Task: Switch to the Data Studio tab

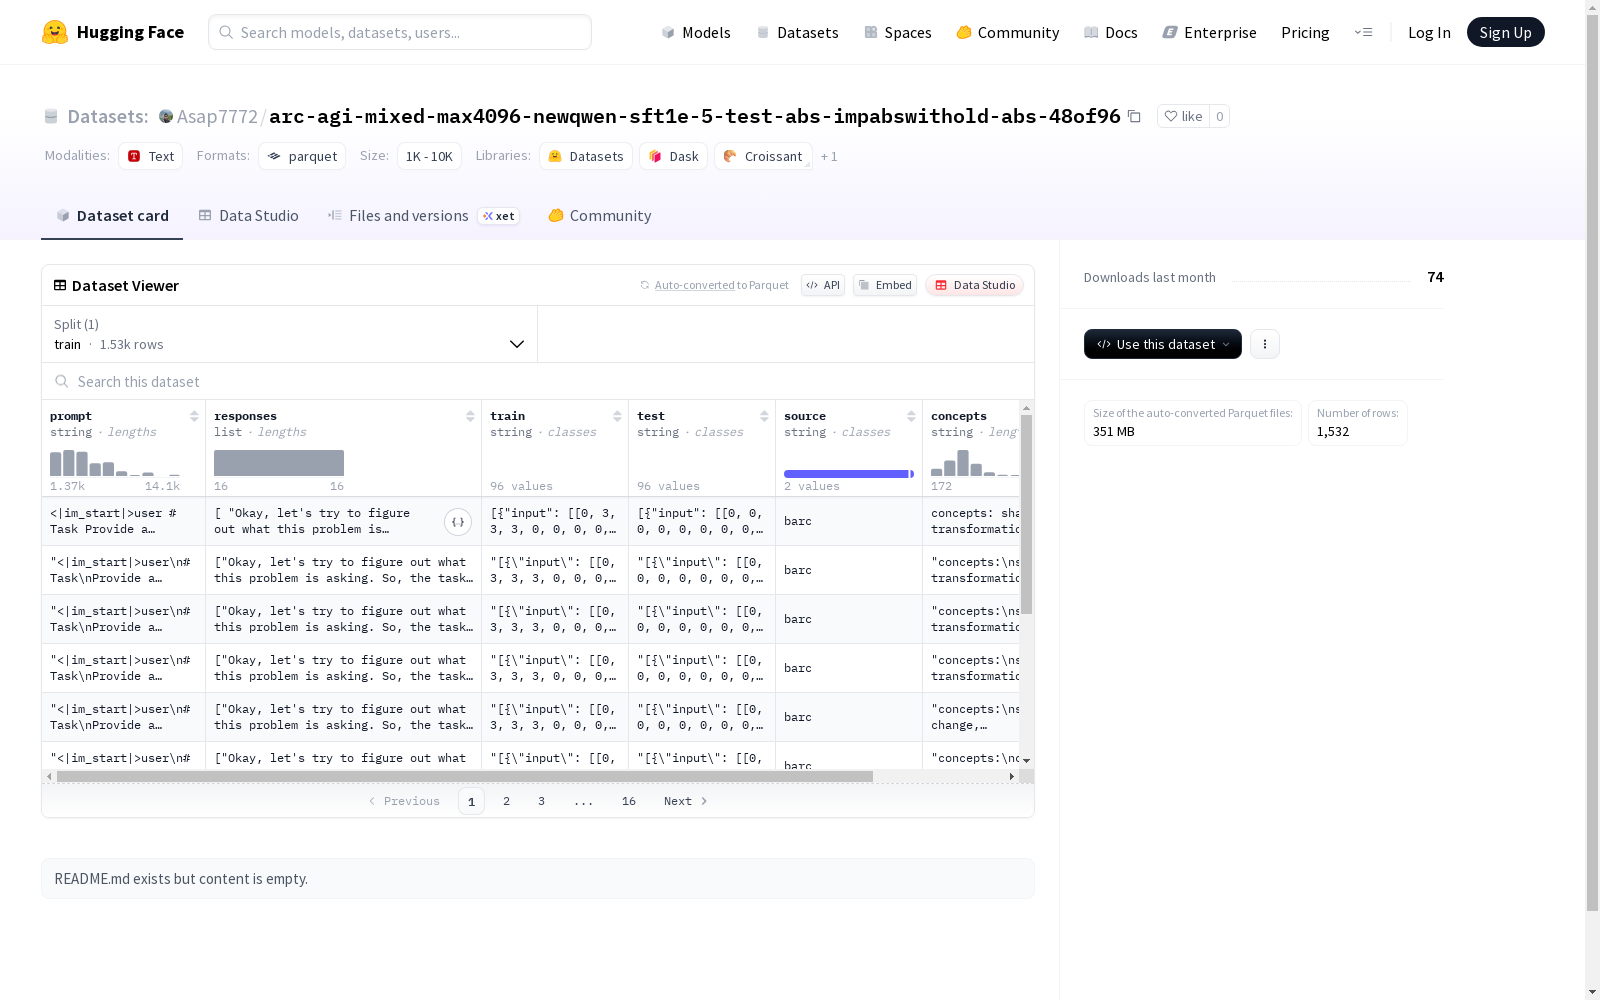Action: tap(248, 216)
